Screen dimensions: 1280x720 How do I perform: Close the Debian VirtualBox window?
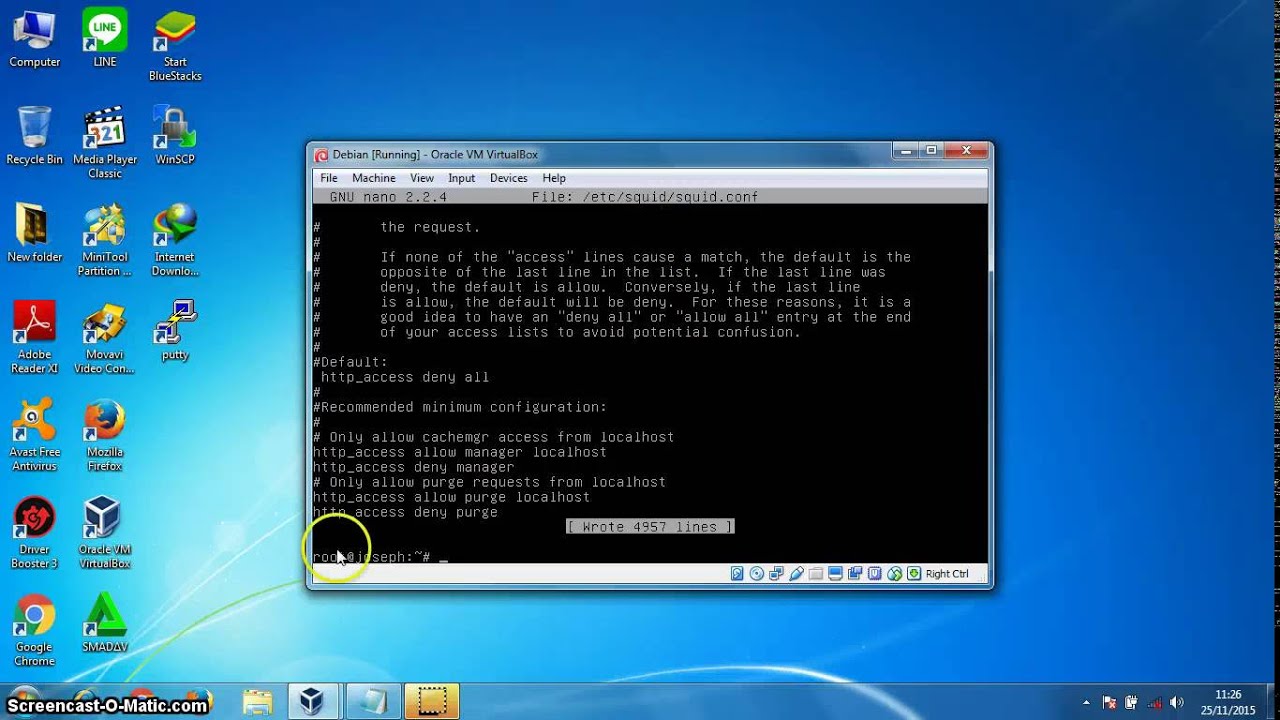[x=966, y=151]
